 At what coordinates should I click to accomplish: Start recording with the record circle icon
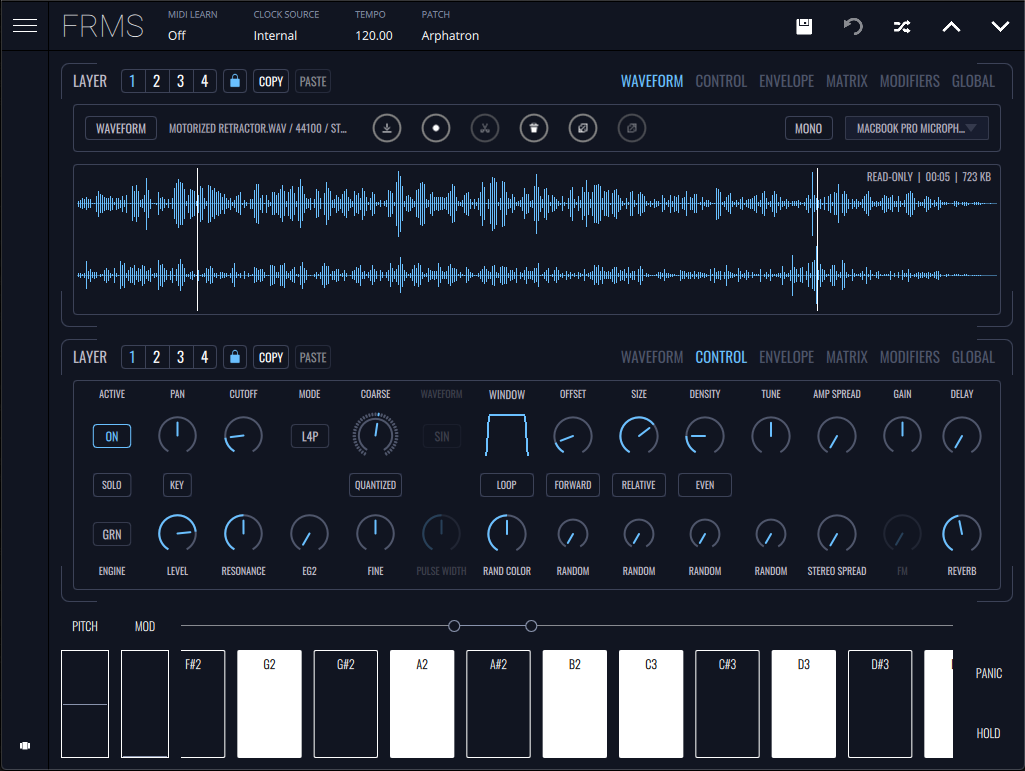[x=436, y=129]
